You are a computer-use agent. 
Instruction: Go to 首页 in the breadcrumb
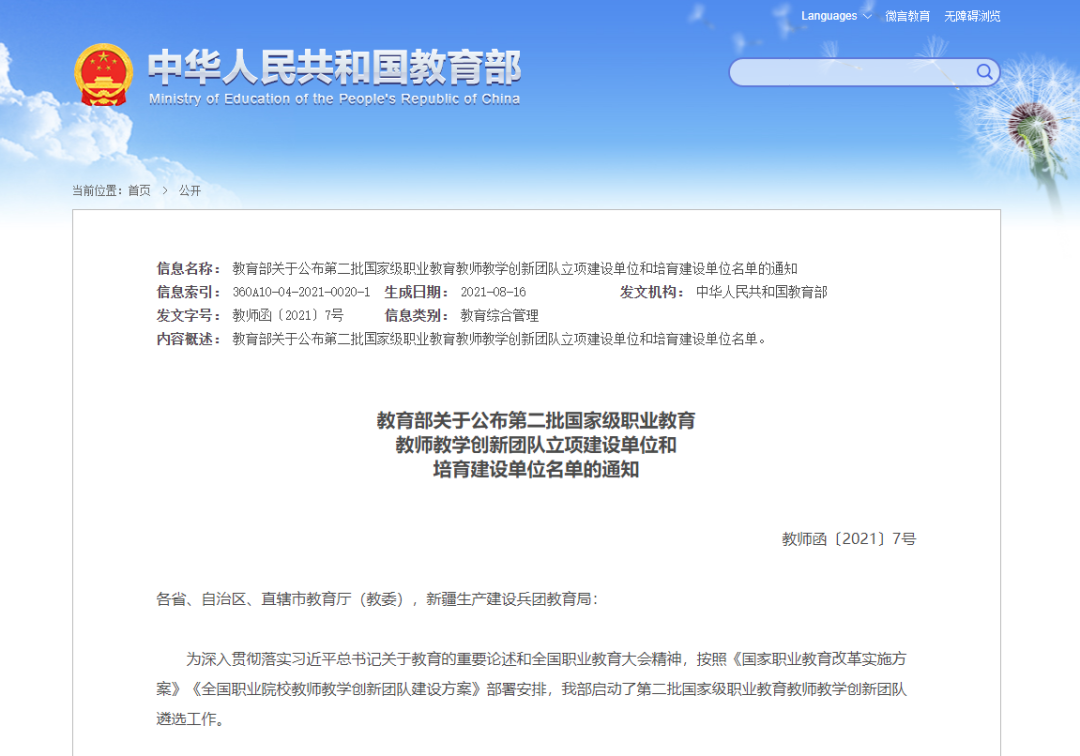coord(139,190)
